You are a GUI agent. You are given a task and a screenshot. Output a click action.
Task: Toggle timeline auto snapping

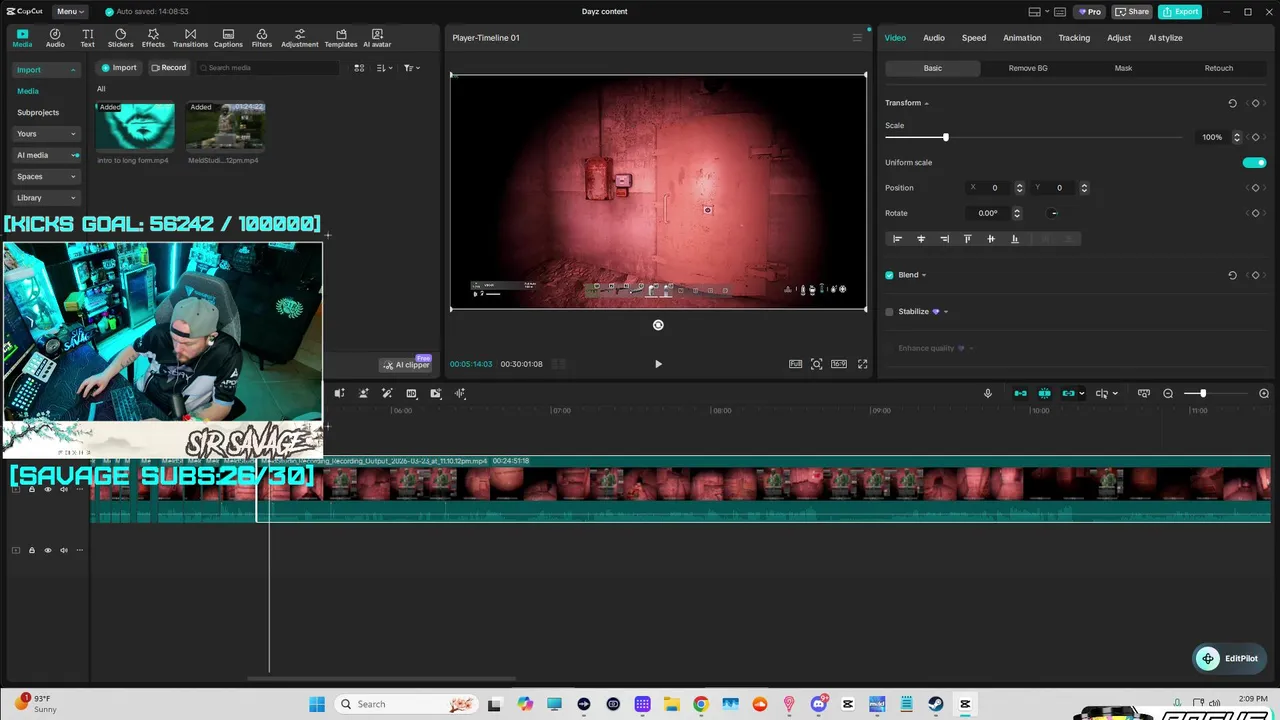pyautogui.click(x=1044, y=394)
